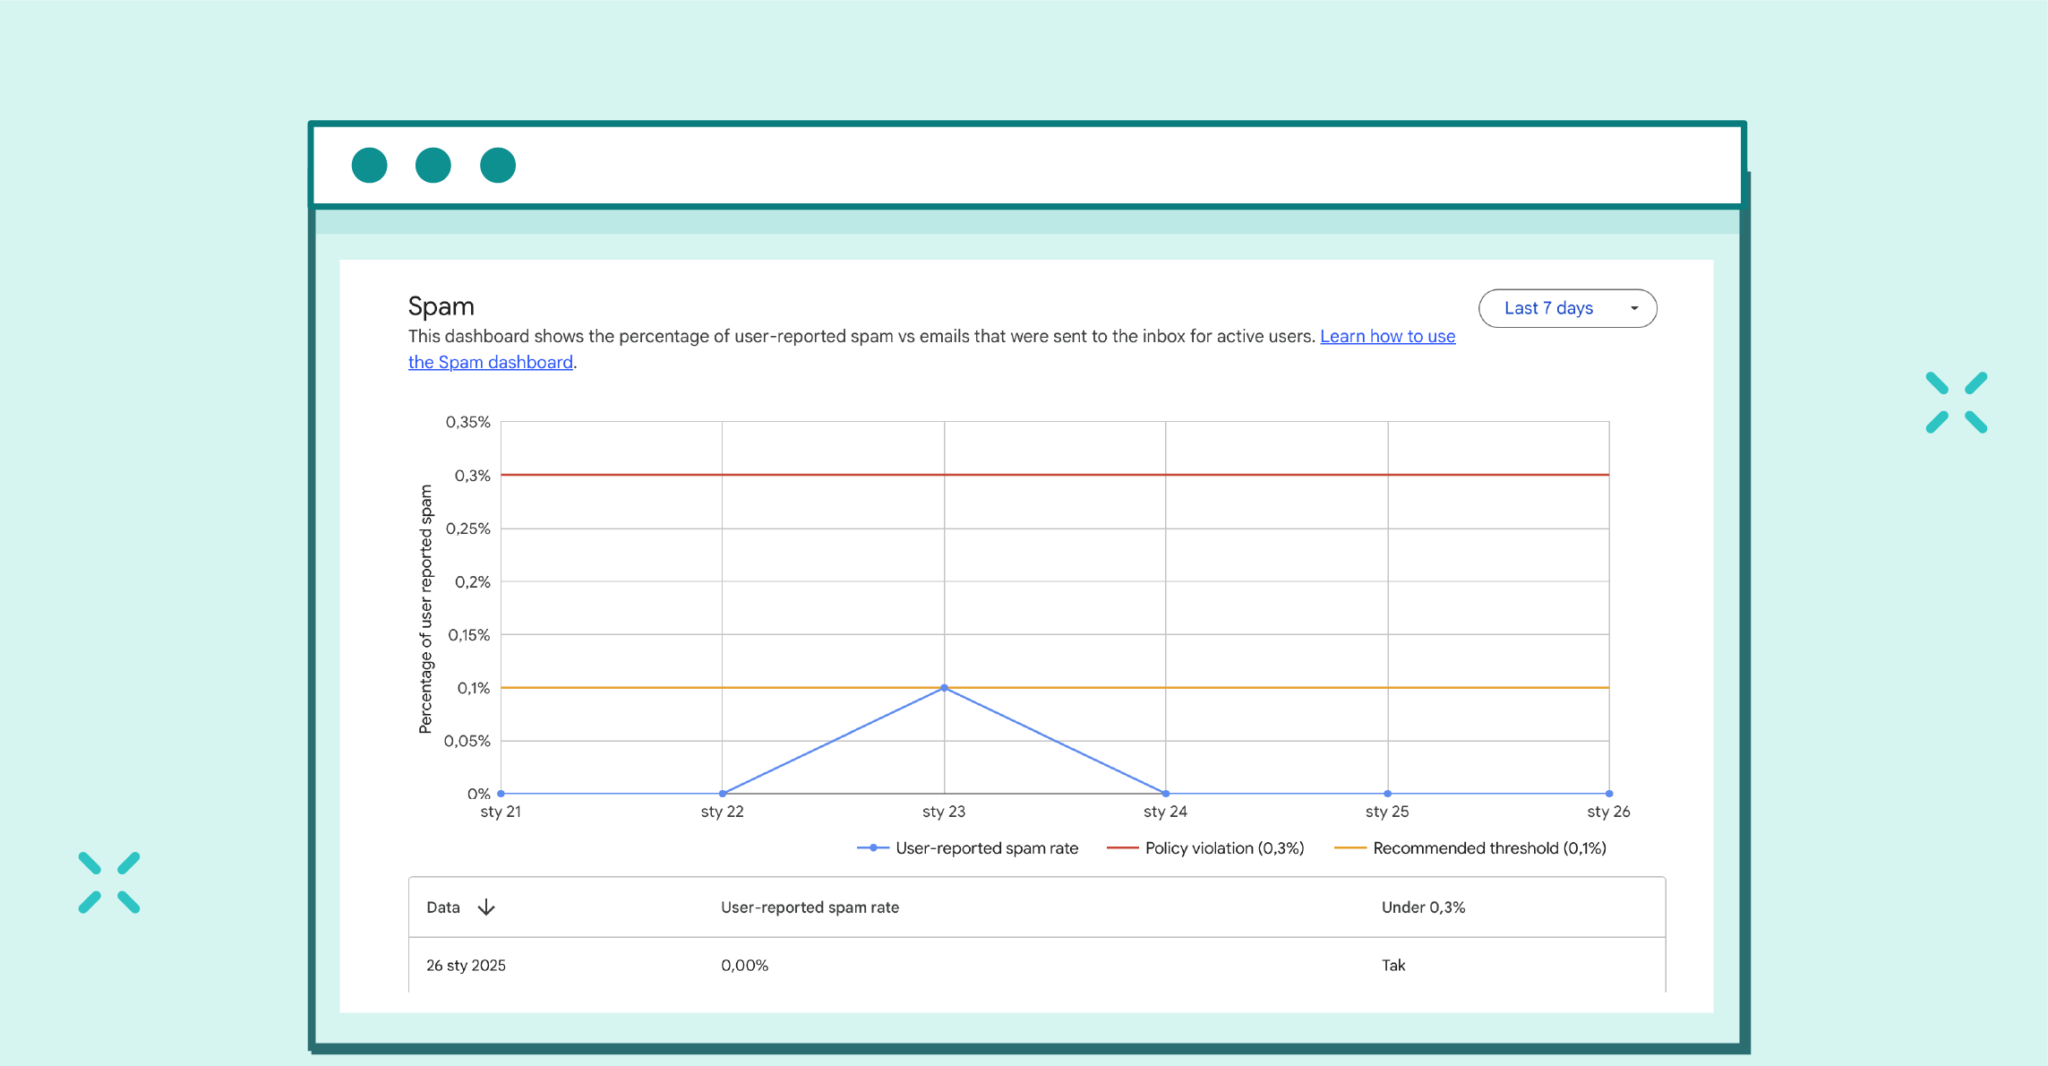Click the first teal browser window dot
This screenshot has height=1066, width=2048.
point(369,164)
